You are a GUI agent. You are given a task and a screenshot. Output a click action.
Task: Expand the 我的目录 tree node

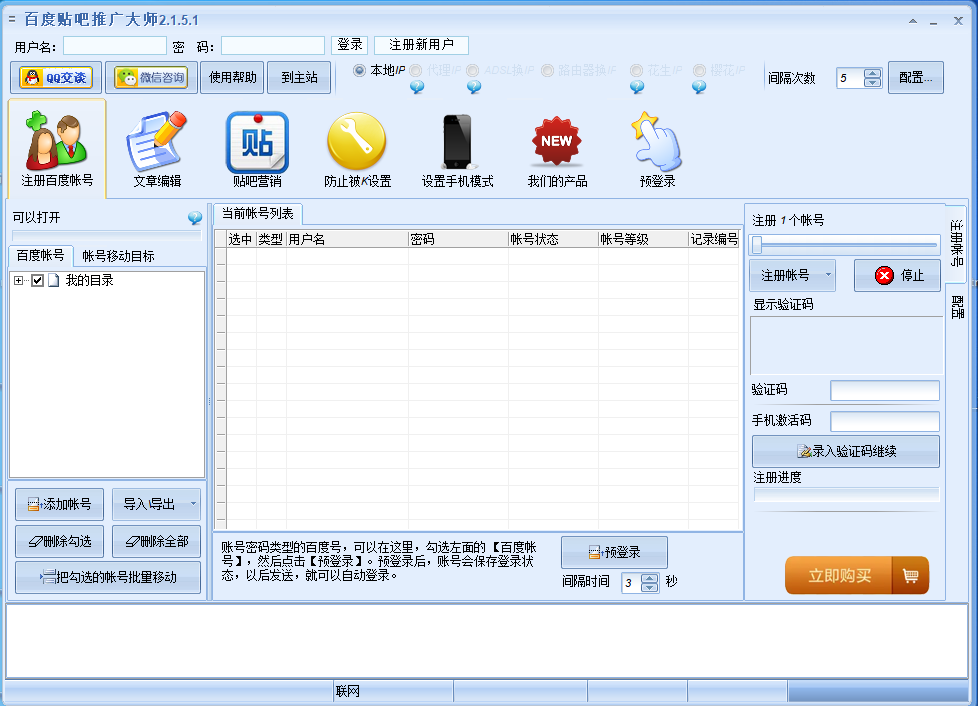click(18, 281)
